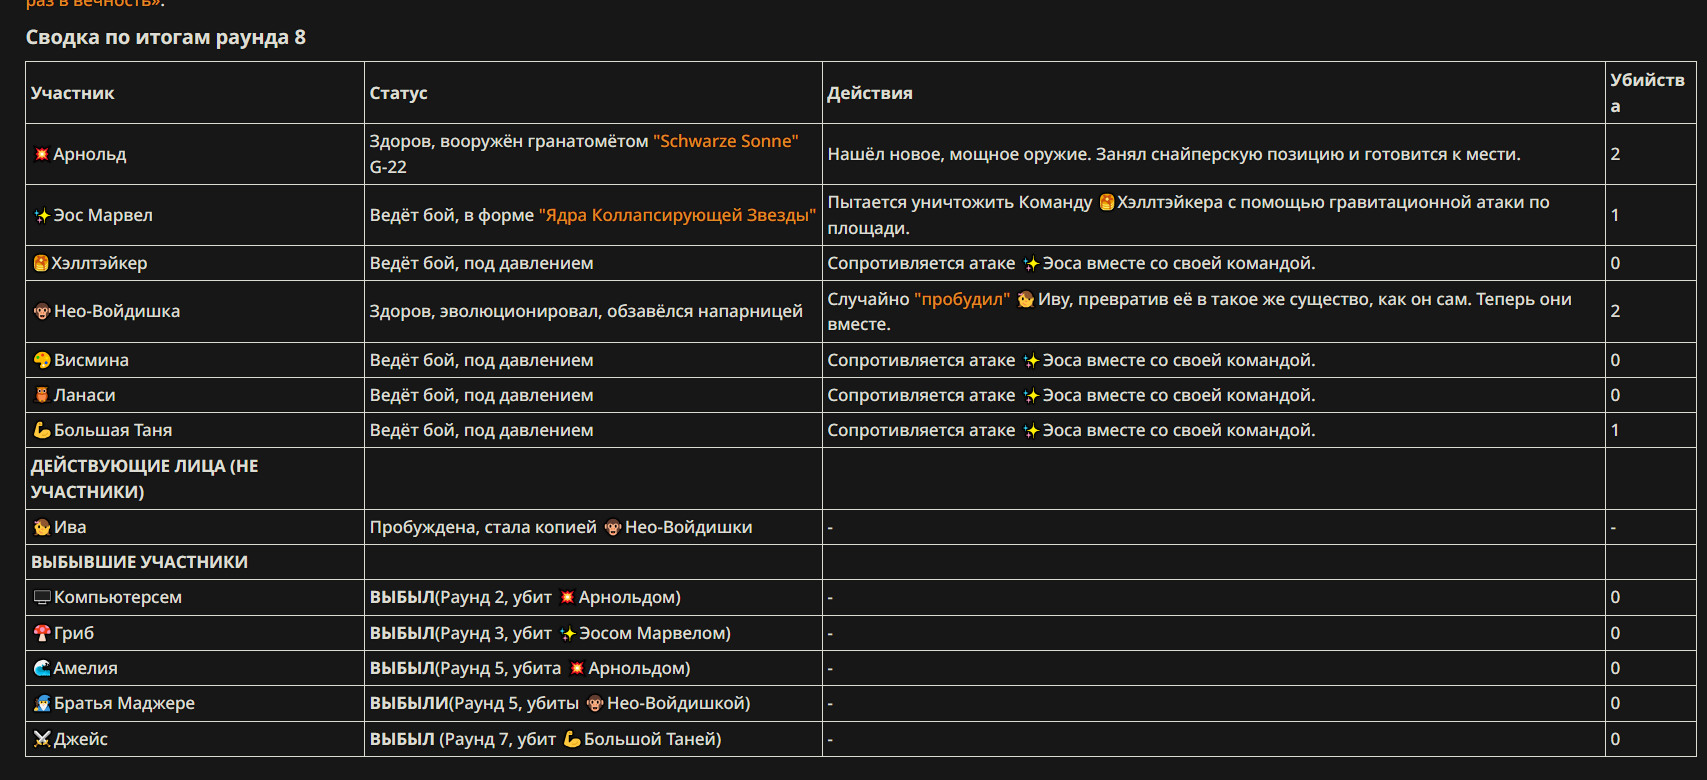Click the status "Пробуждена, стала копией" in Ива's row
Image resolution: width=1707 pixels, height=780 pixels.
click(x=483, y=527)
